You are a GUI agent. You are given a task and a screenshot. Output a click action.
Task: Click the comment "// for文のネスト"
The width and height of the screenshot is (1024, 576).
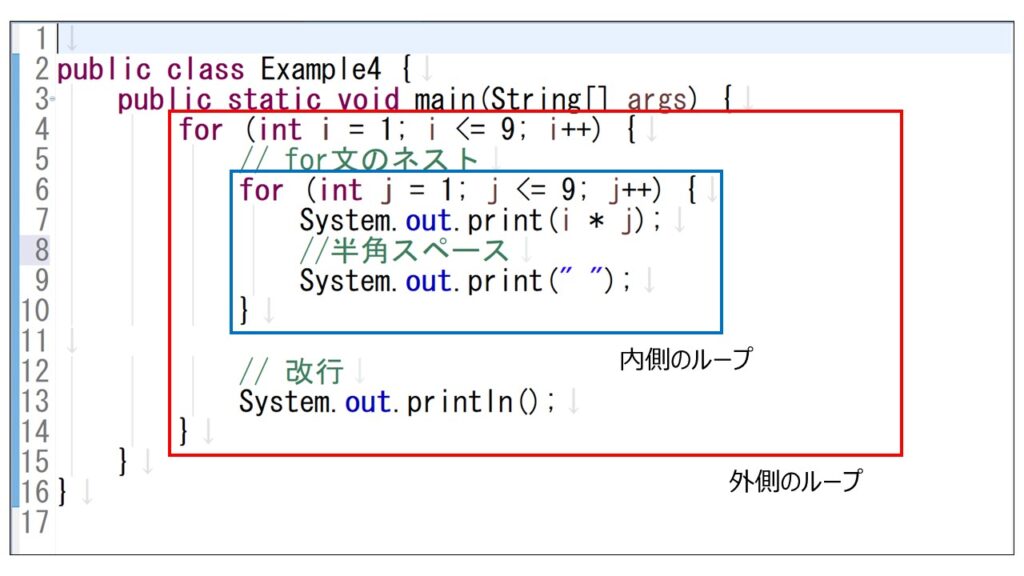tap(359, 159)
